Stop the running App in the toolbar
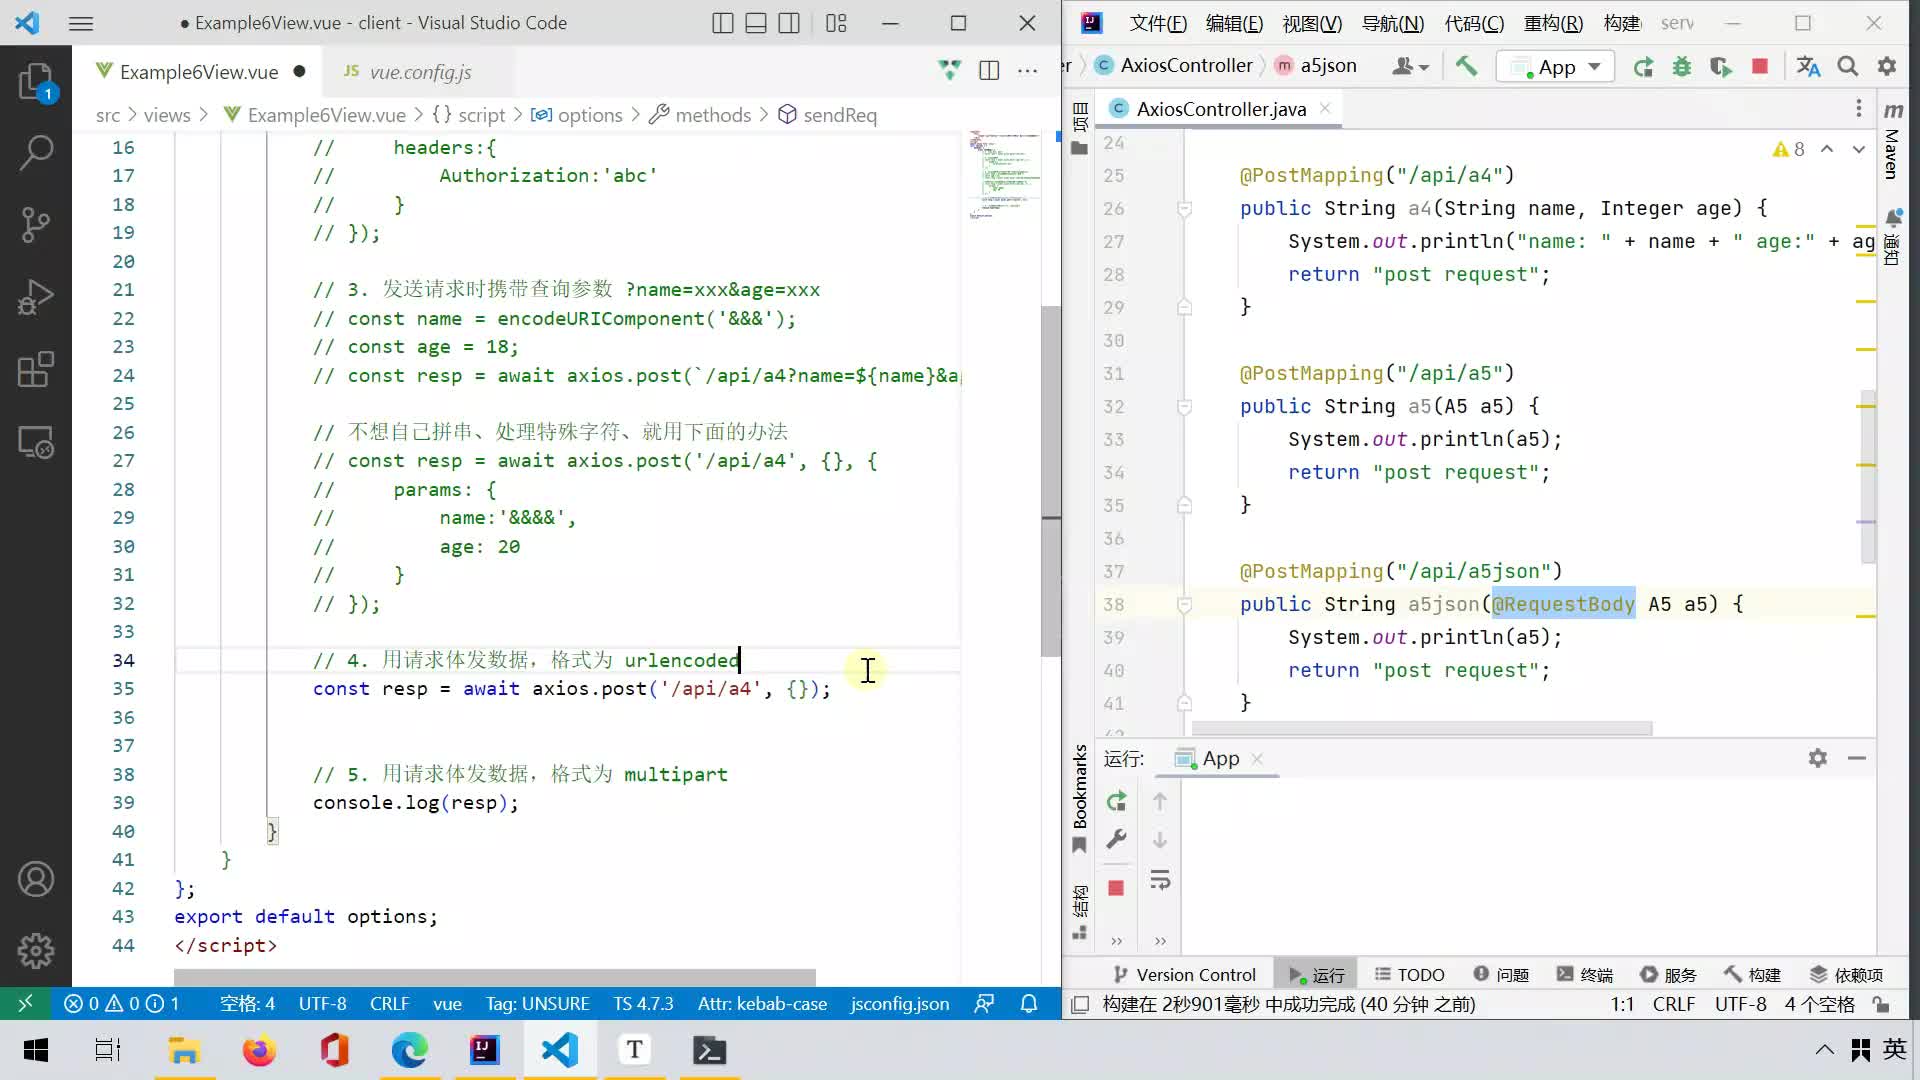 [x=1760, y=66]
